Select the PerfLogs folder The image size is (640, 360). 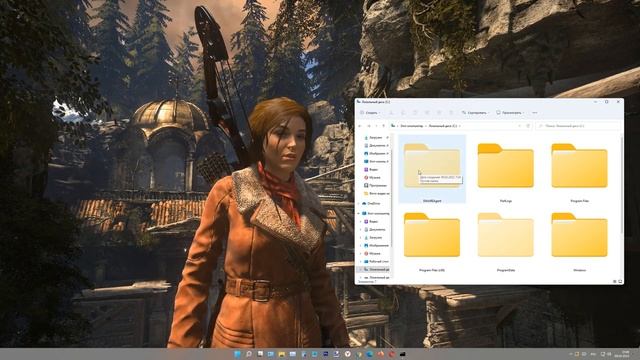click(505, 169)
